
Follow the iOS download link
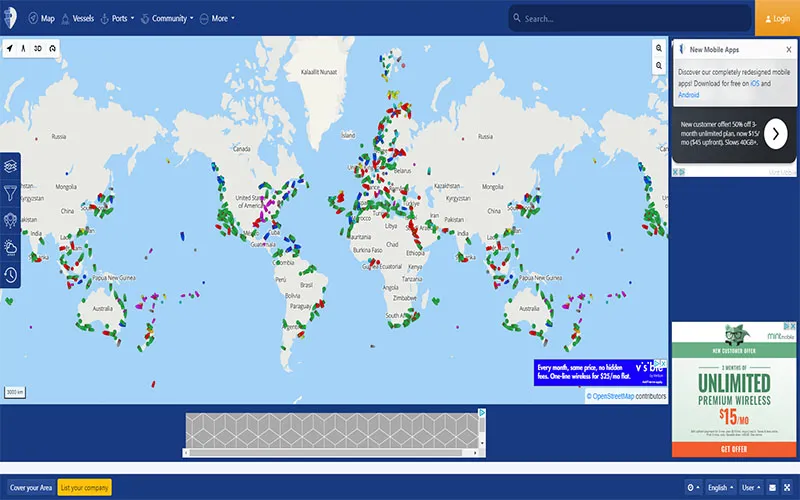755,83
